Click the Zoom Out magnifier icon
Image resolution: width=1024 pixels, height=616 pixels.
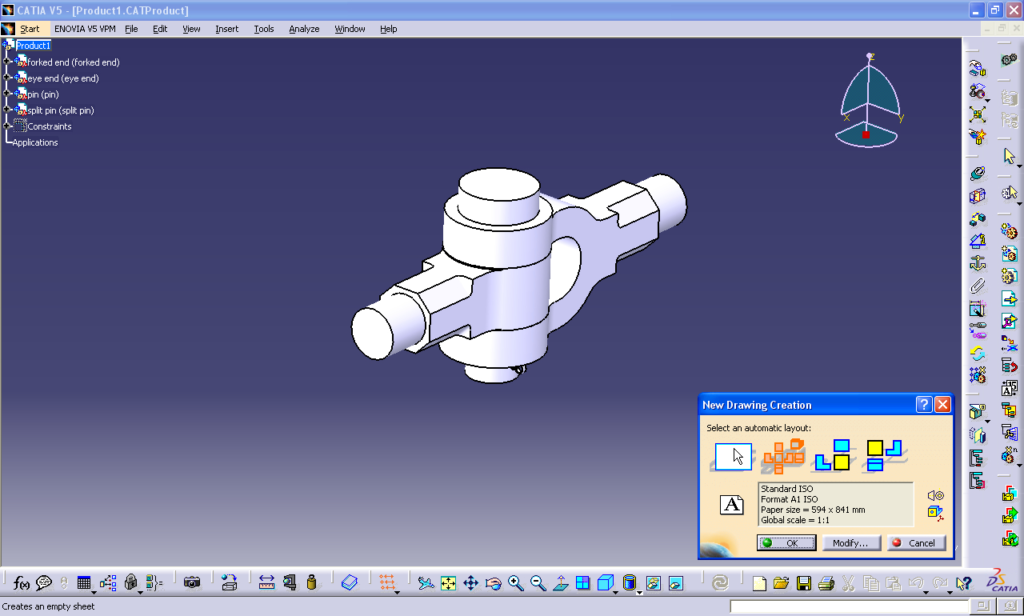coord(538,583)
